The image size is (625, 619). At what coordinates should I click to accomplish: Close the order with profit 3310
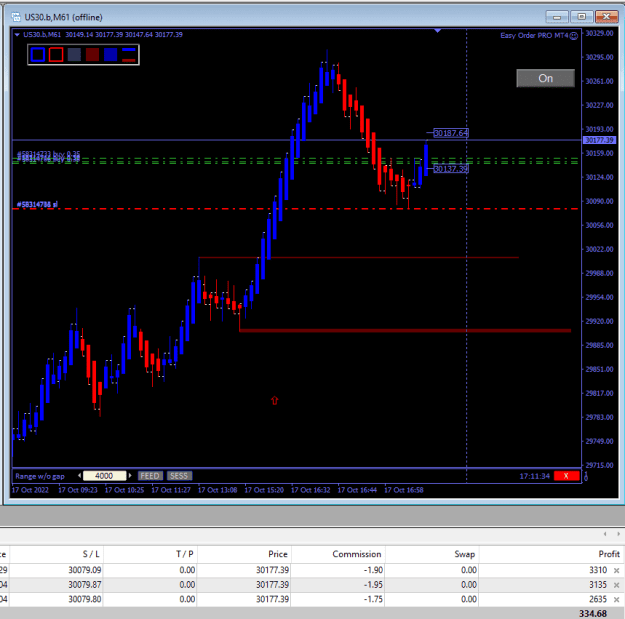(x=616, y=570)
